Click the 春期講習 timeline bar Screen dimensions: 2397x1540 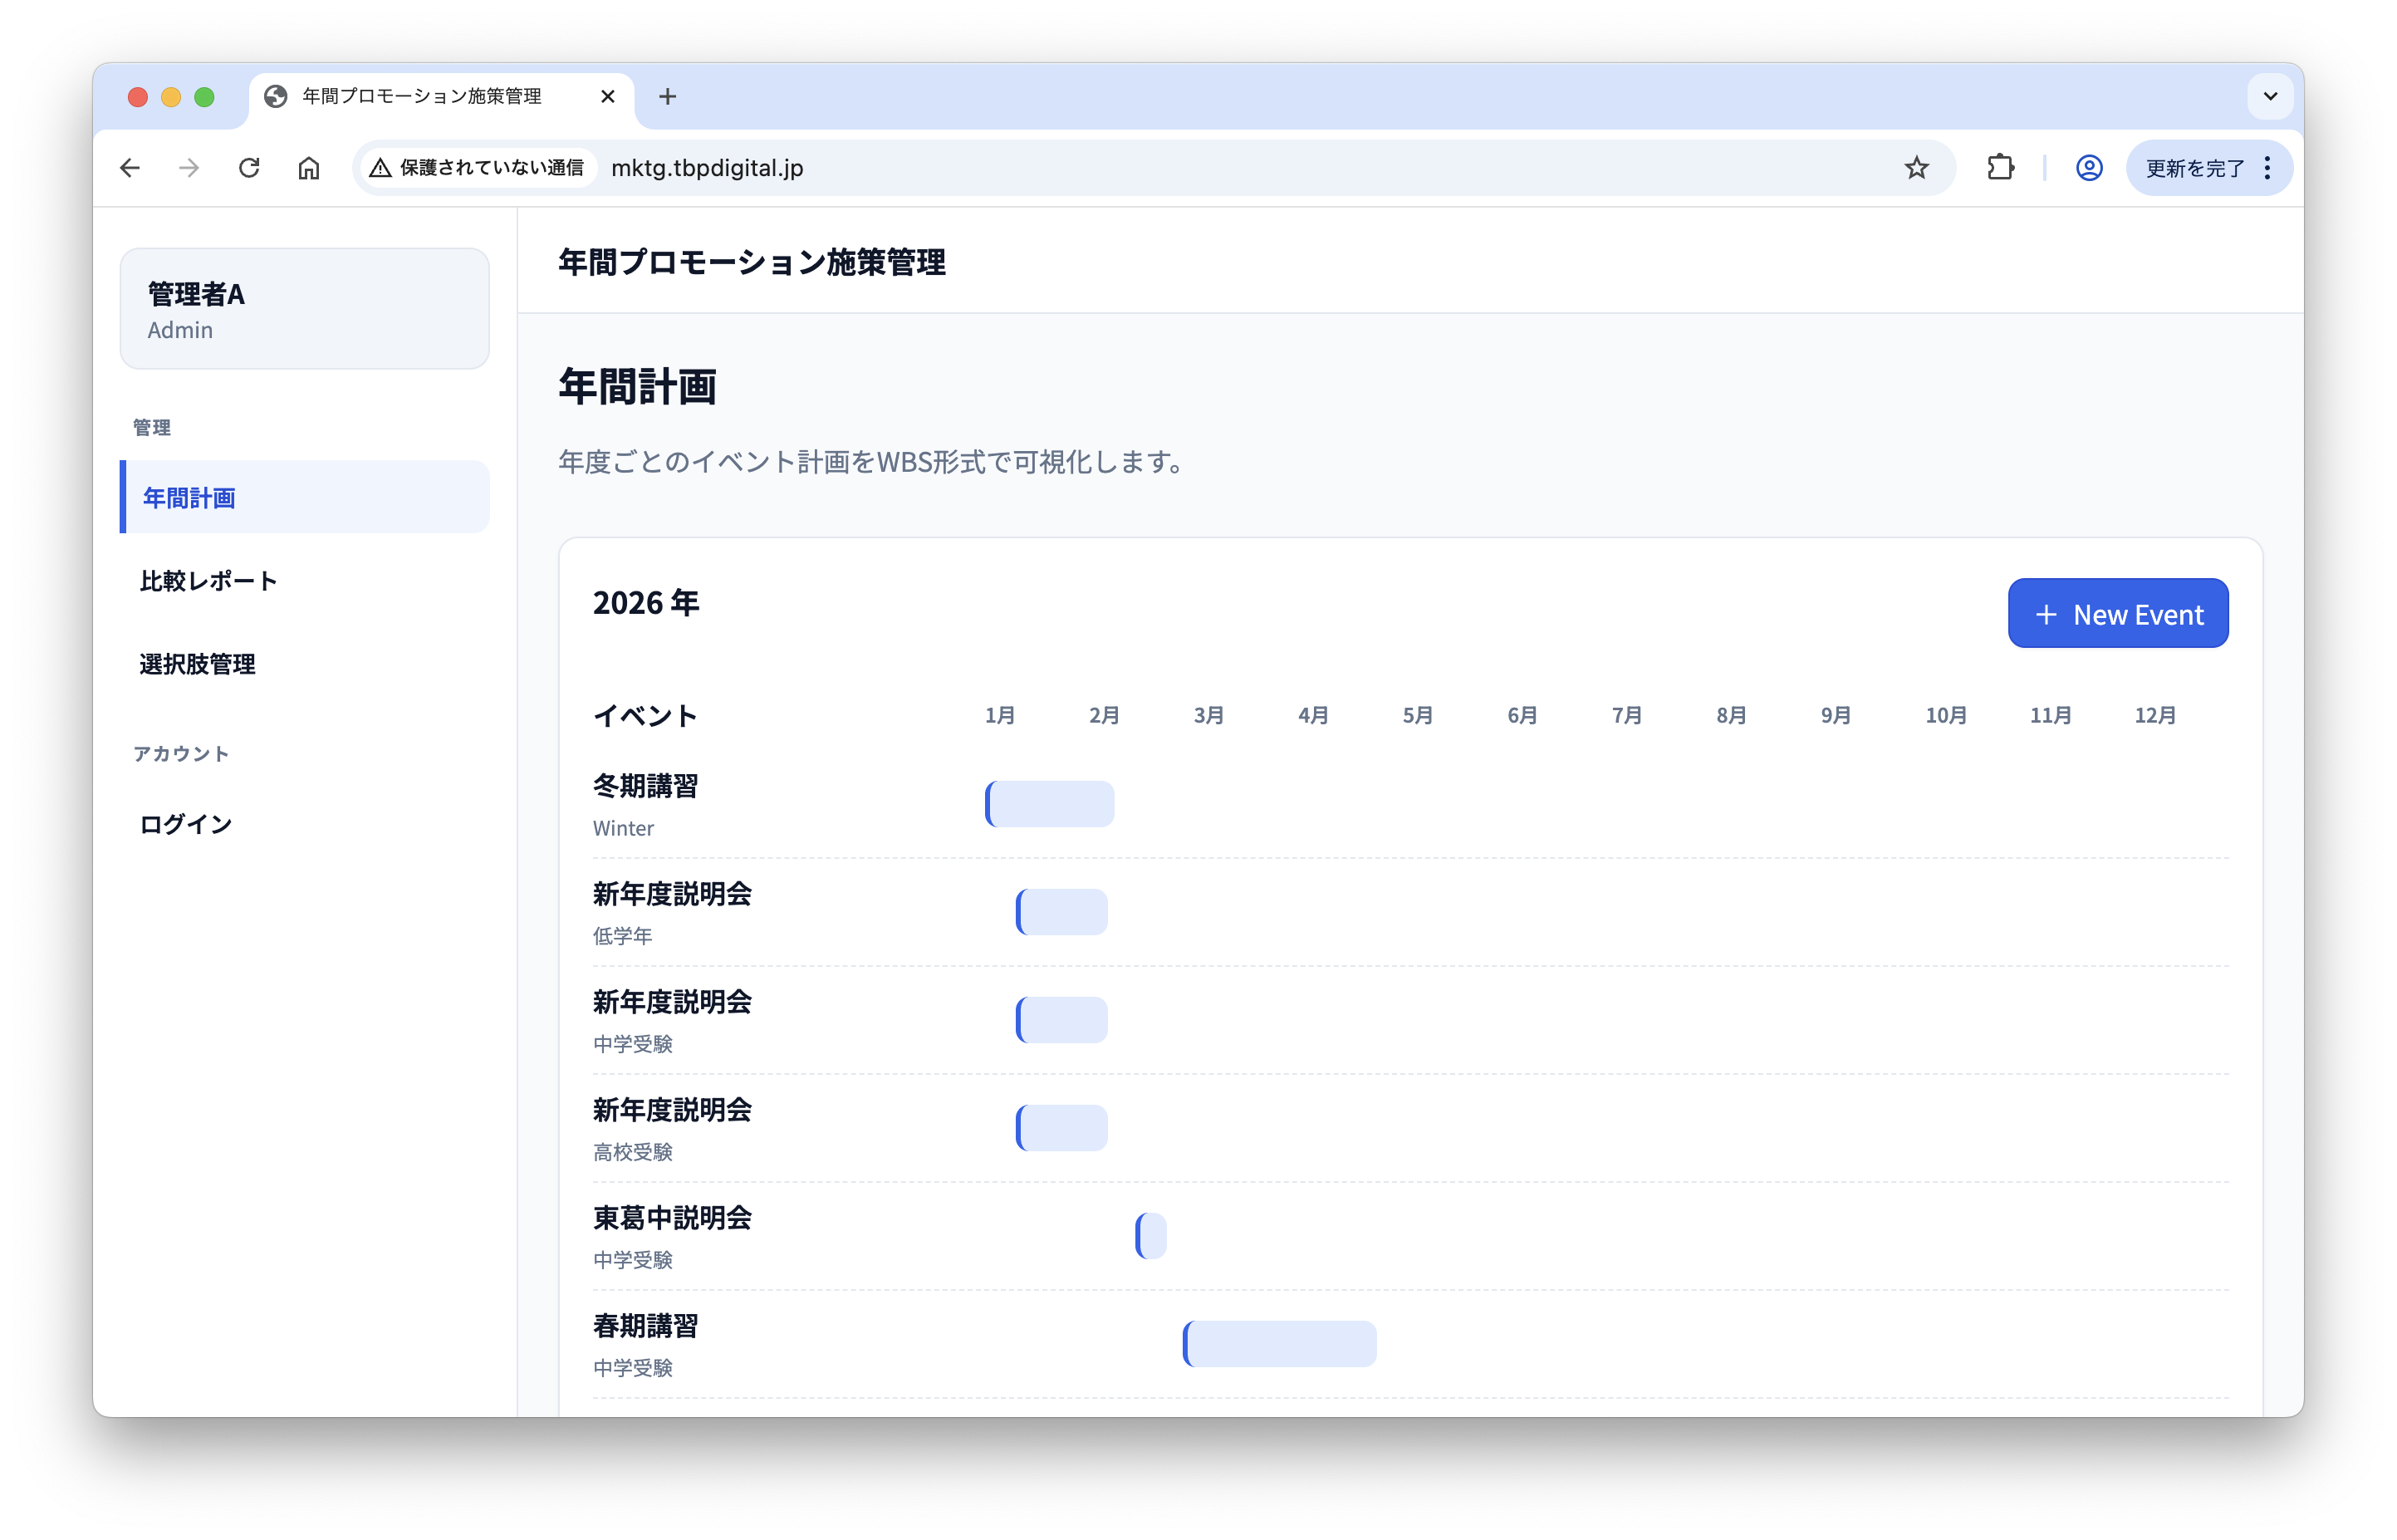tap(1280, 1343)
